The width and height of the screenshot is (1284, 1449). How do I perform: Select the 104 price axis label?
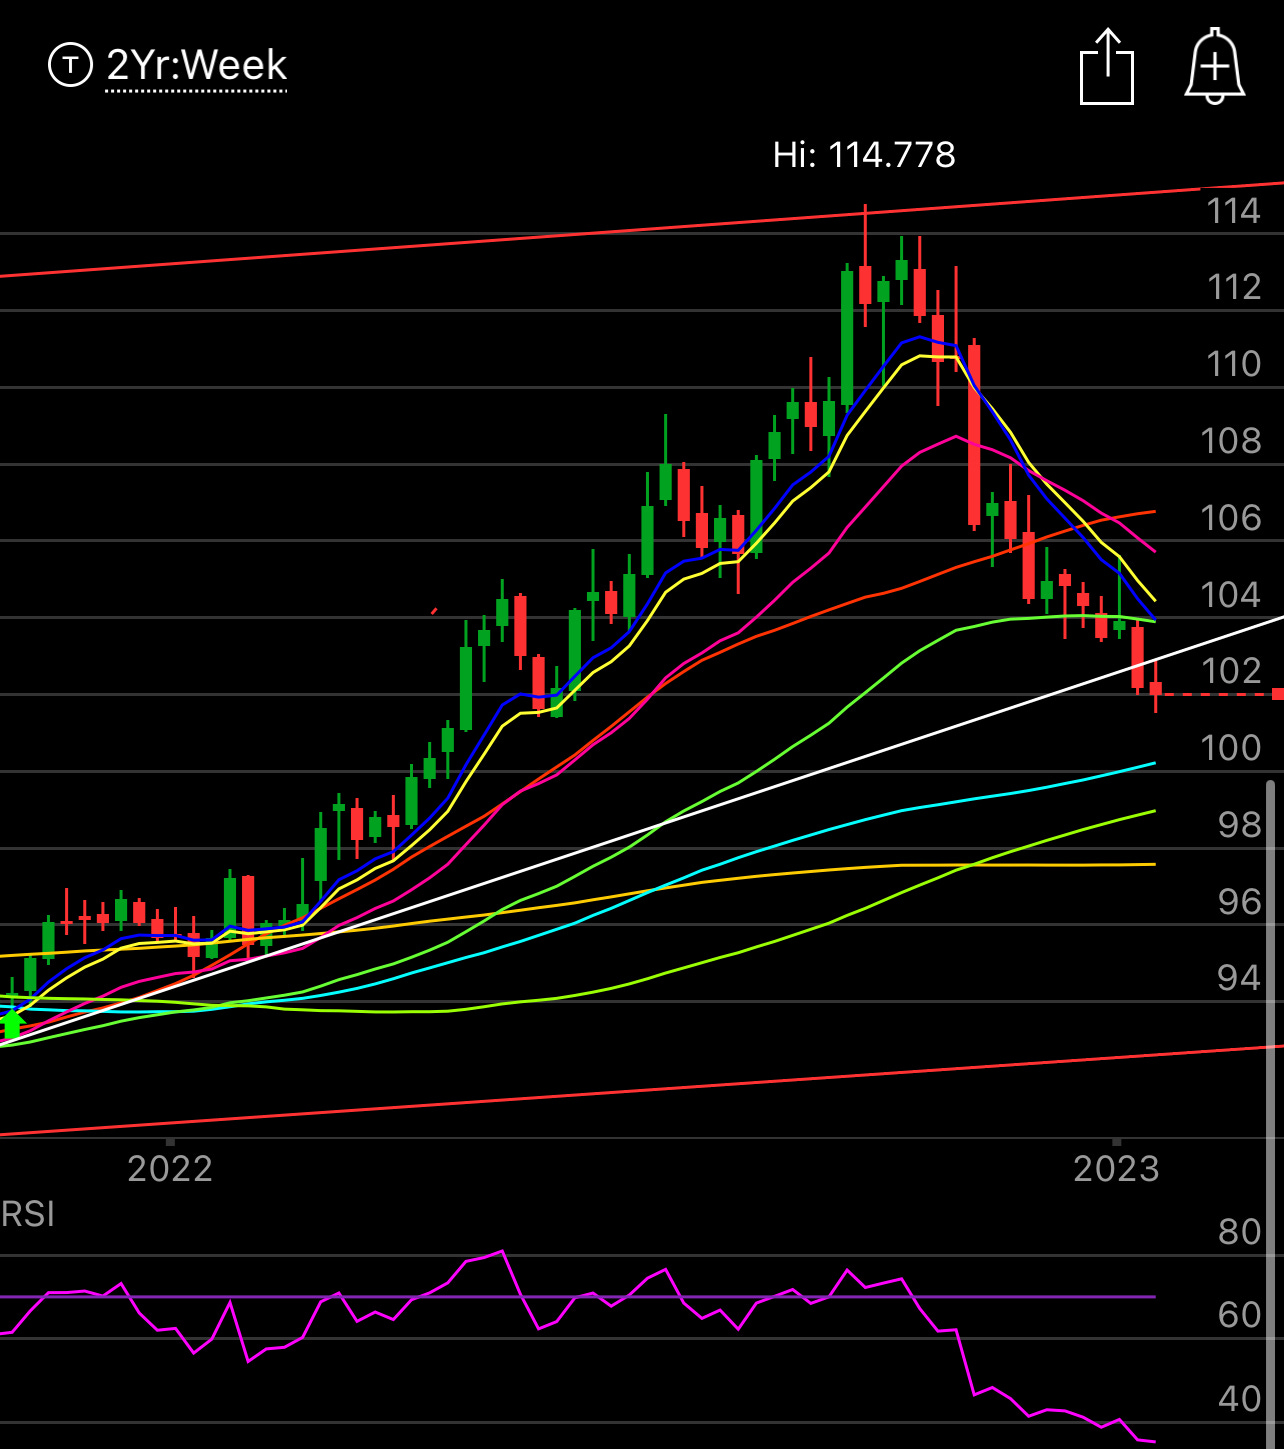pyautogui.click(x=1231, y=595)
